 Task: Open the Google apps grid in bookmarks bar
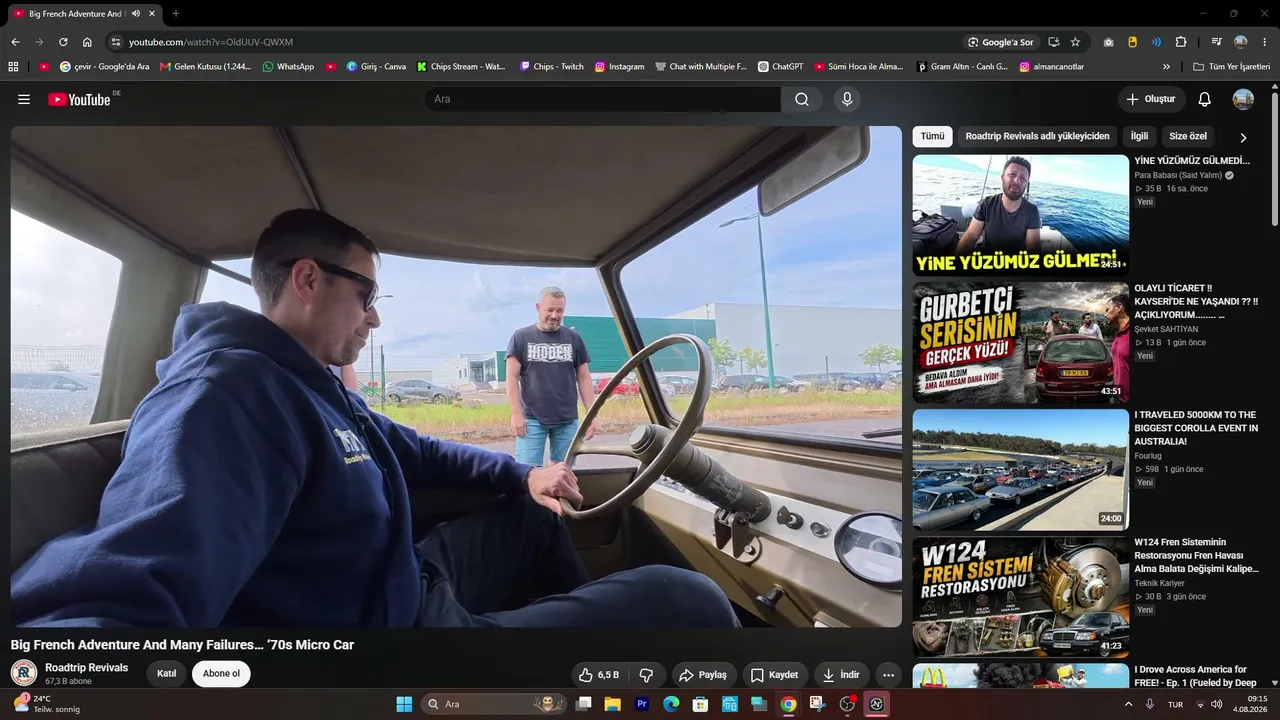13,67
